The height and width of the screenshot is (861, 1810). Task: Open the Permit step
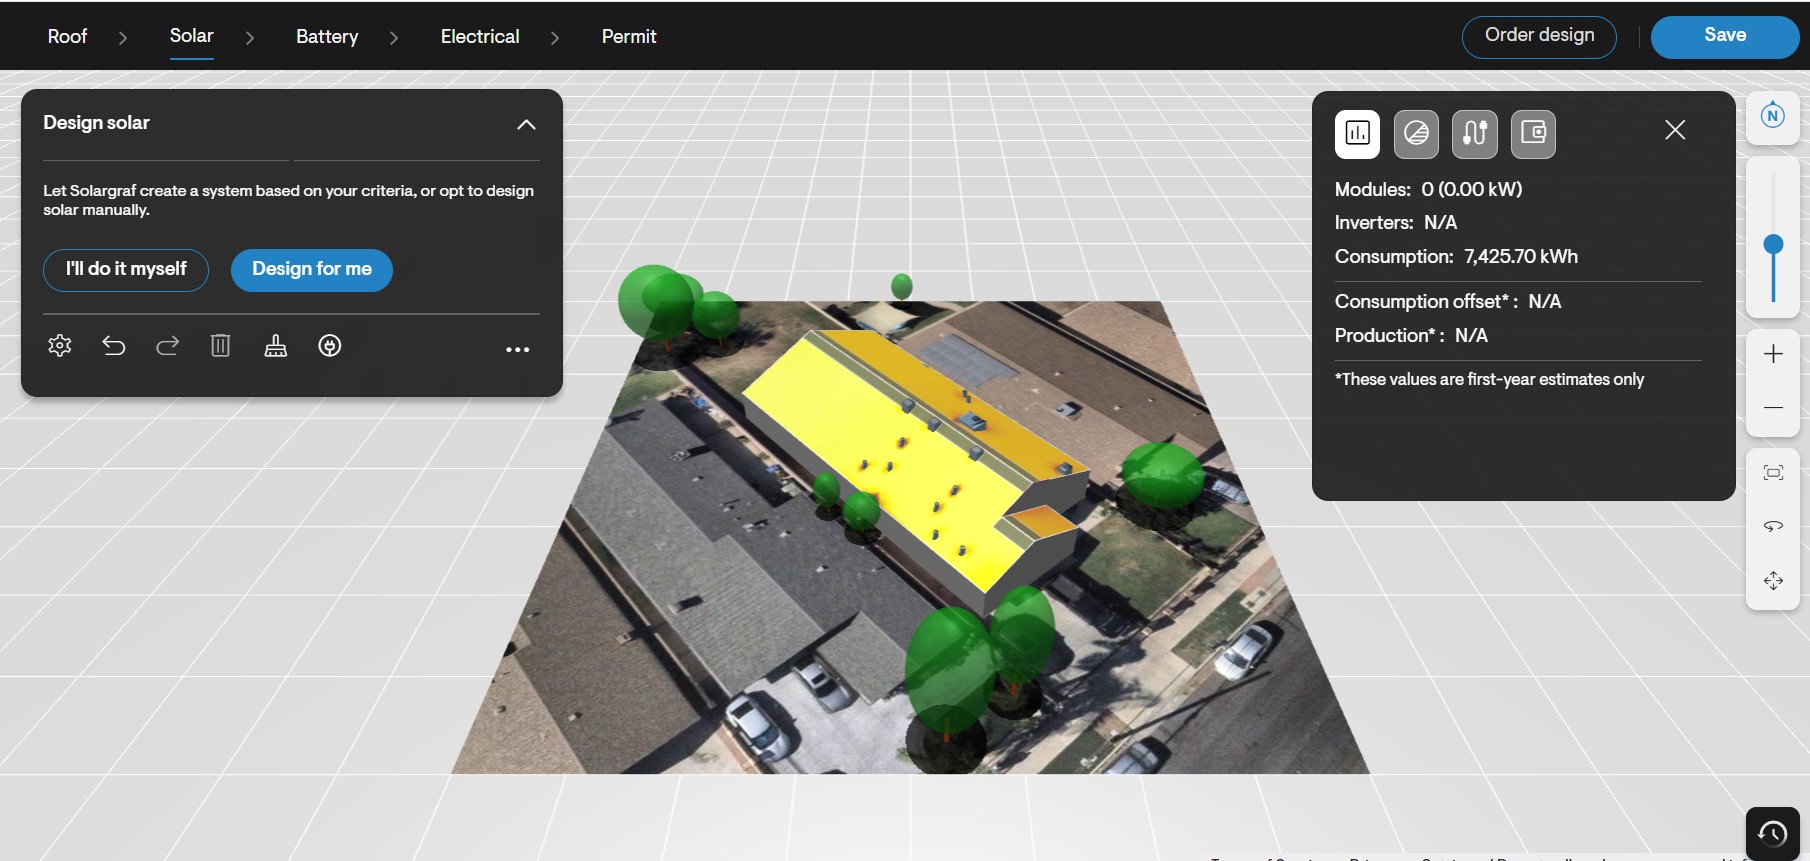pyautogui.click(x=629, y=37)
